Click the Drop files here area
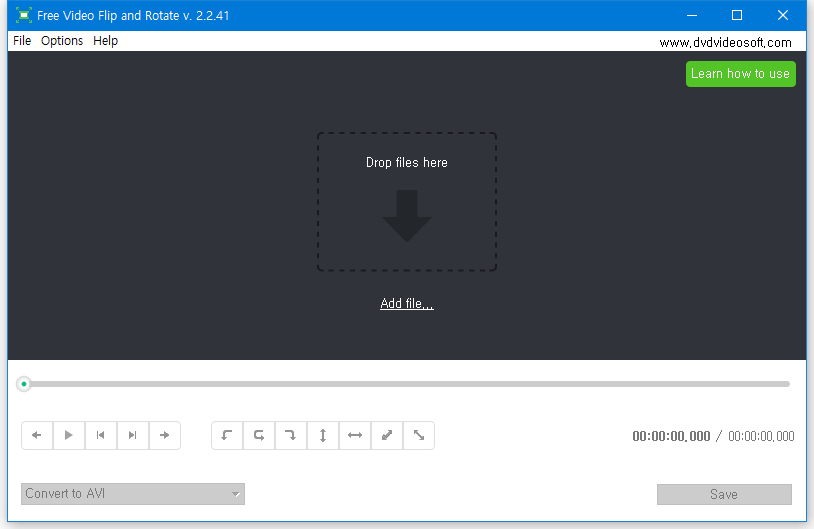Image resolution: width=814 pixels, height=529 pixels. 406,201
